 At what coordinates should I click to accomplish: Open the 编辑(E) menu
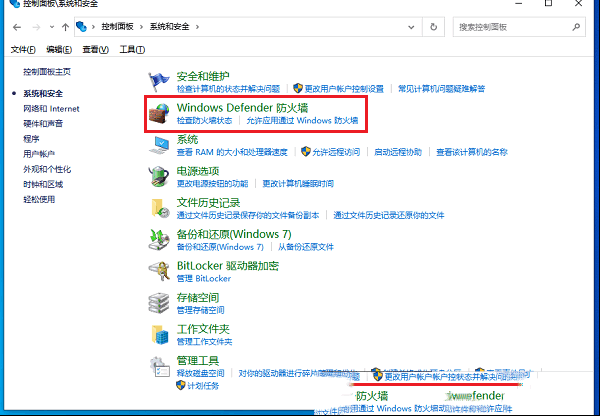point(59,49)
